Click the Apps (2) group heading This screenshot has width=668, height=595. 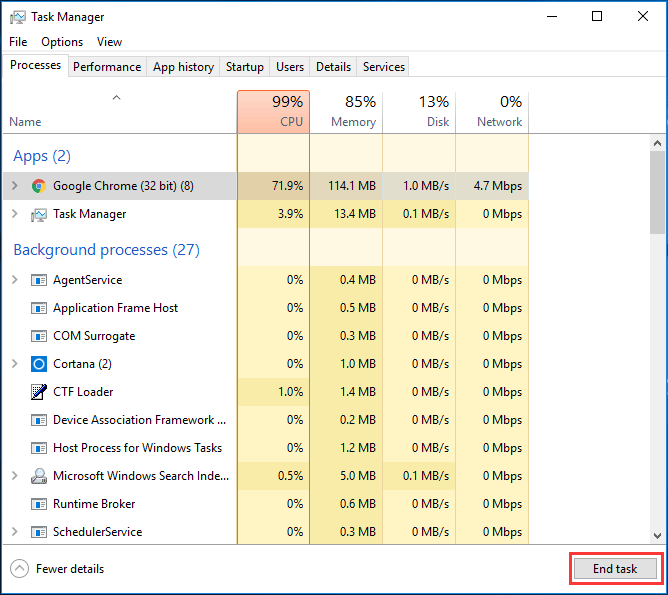click(42, 156)
